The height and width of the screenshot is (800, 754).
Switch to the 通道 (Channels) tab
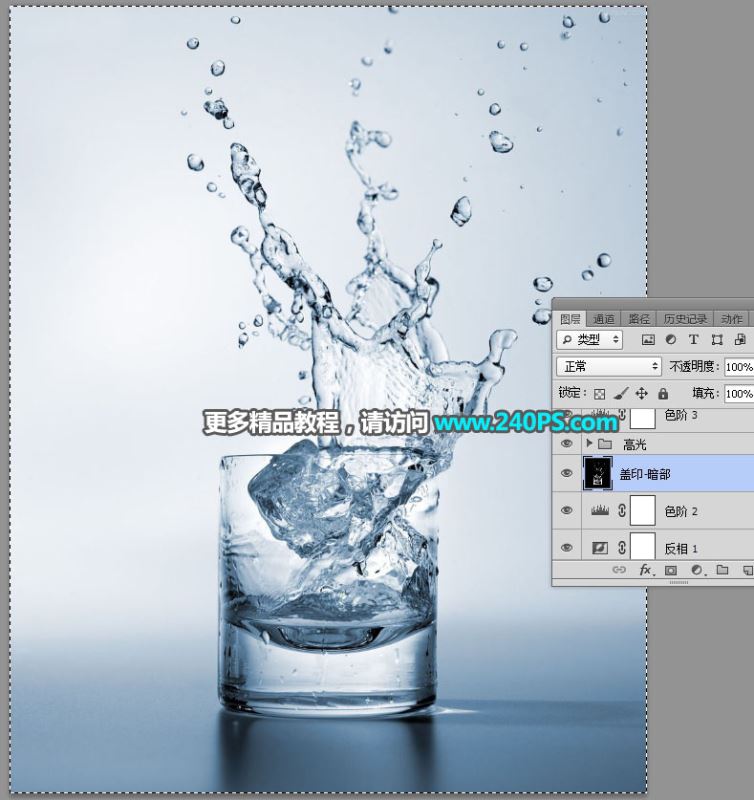point(604,319)
